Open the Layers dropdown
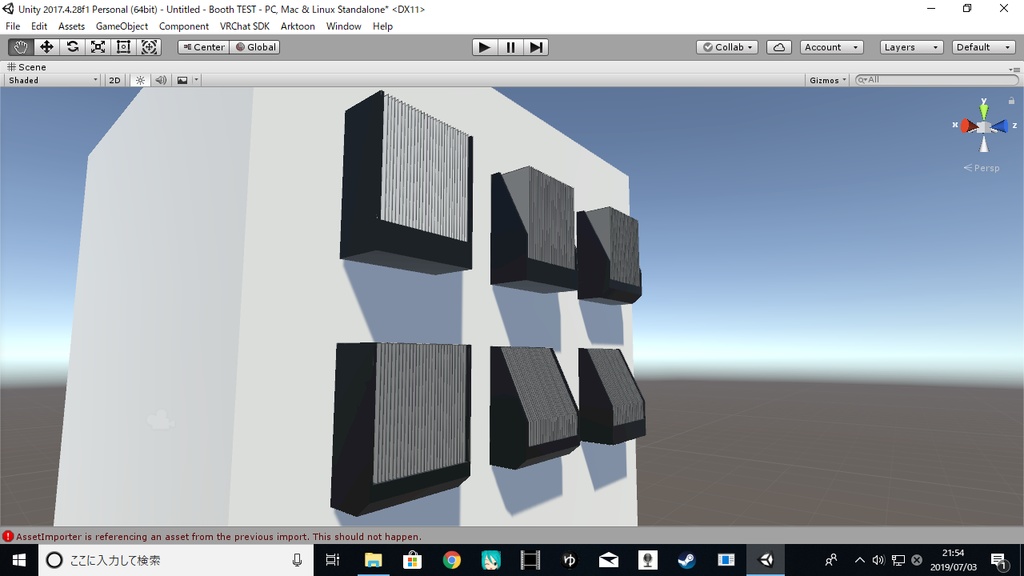Viewport: 1024px width, 576px height. (911, 47)
